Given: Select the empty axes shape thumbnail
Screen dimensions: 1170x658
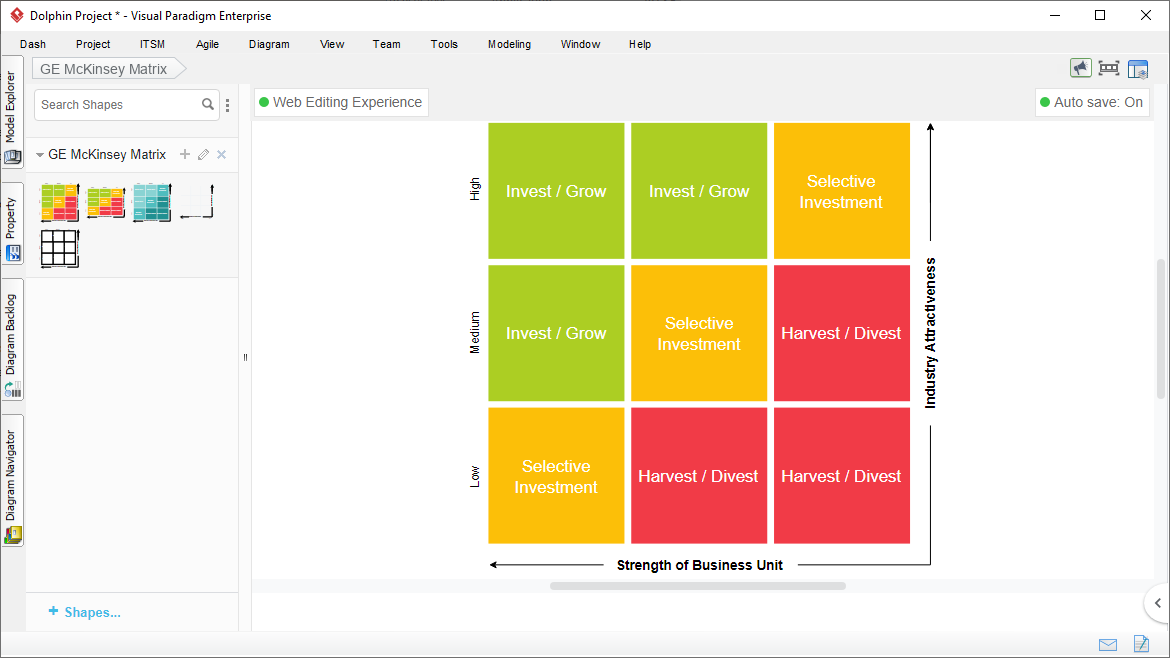Looking at the screenshot, I should [197, 202].
